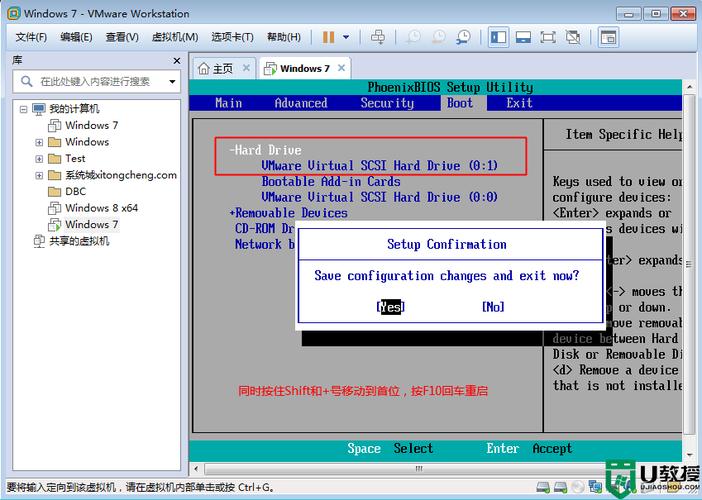Click the second hard disk status bar icon
This screenshot has height=500, width=702.
pos(561,487)
